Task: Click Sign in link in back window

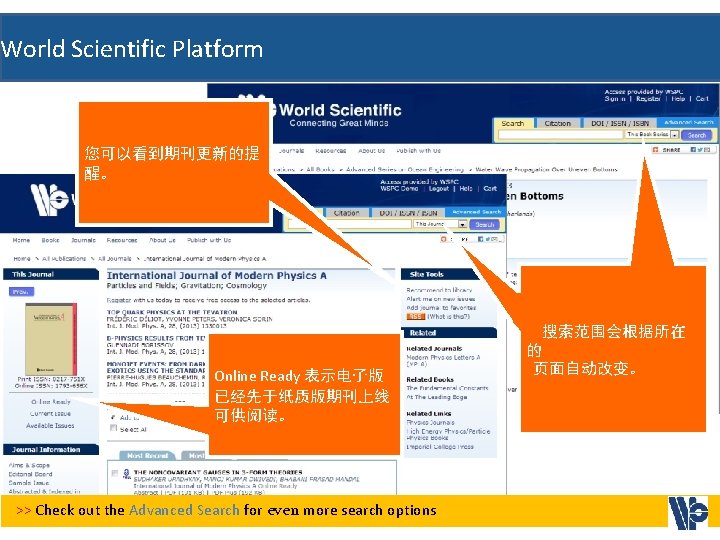Action: [614, 99]
